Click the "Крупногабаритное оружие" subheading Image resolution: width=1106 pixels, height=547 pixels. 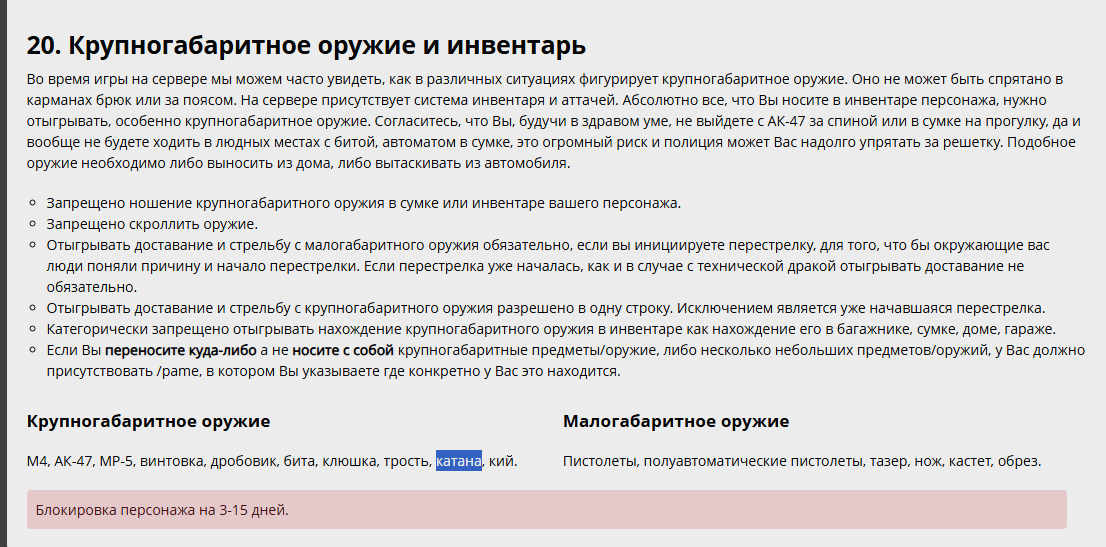[148, 421]
